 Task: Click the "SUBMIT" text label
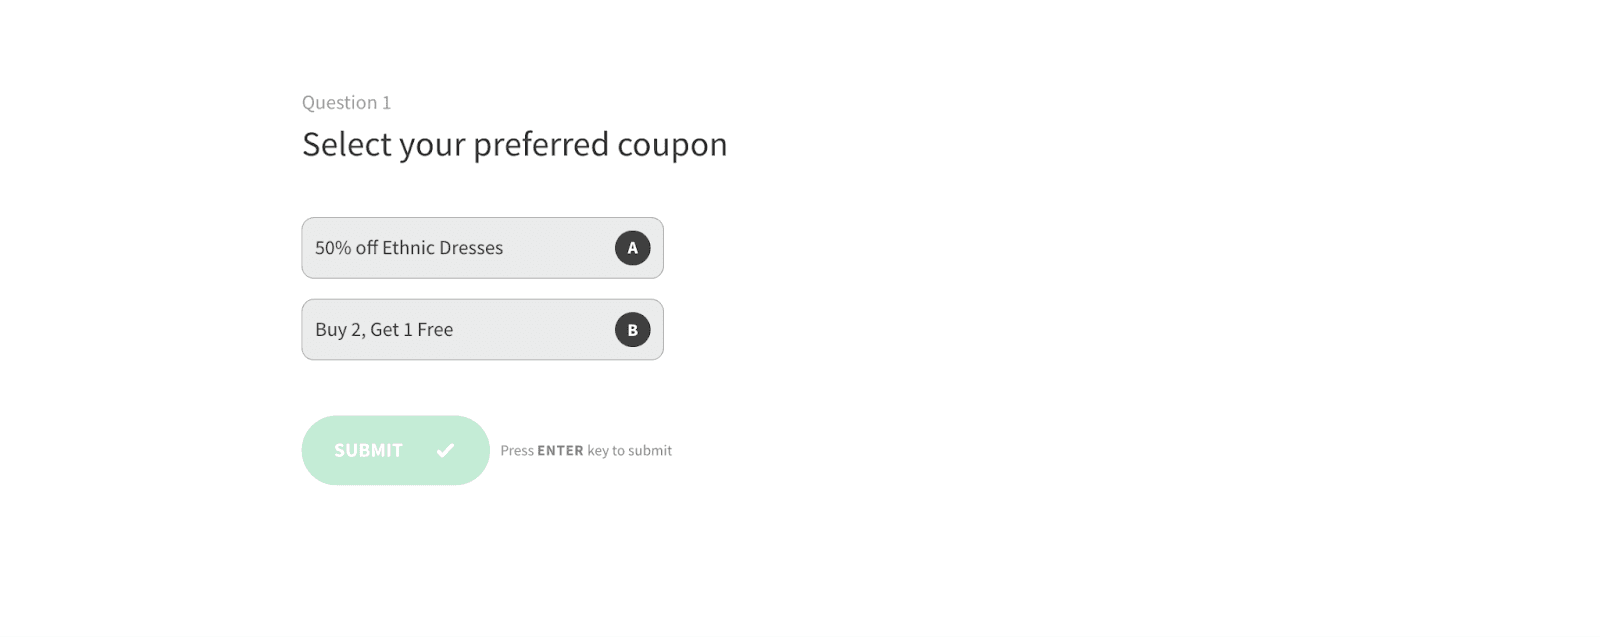click(368, 451)
